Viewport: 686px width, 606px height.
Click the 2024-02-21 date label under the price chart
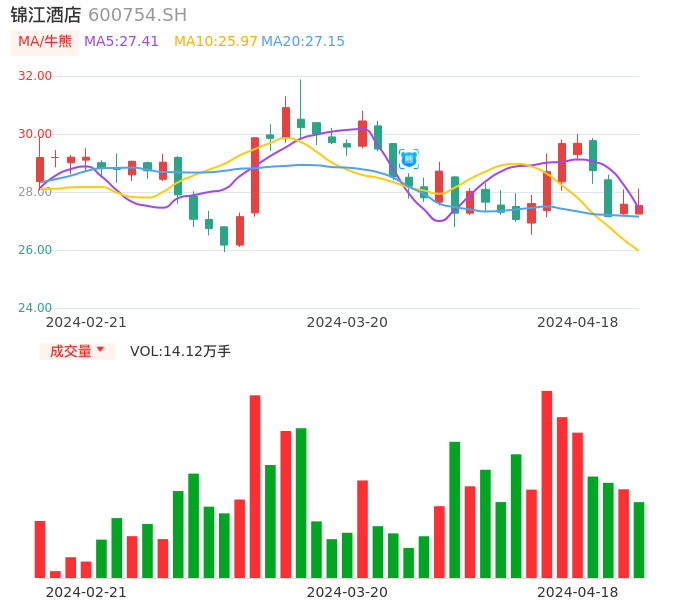[86, 322]
